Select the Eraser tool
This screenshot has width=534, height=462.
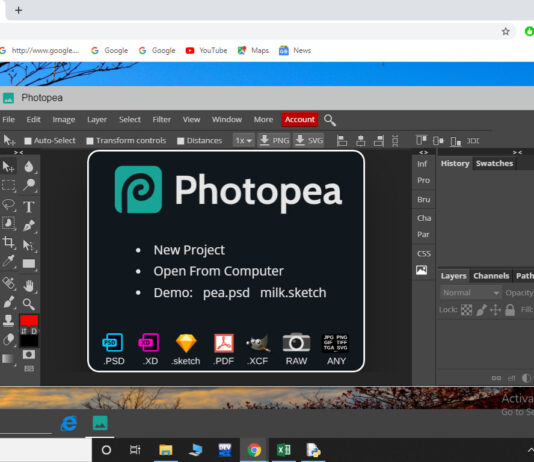[x=8, y=339]
